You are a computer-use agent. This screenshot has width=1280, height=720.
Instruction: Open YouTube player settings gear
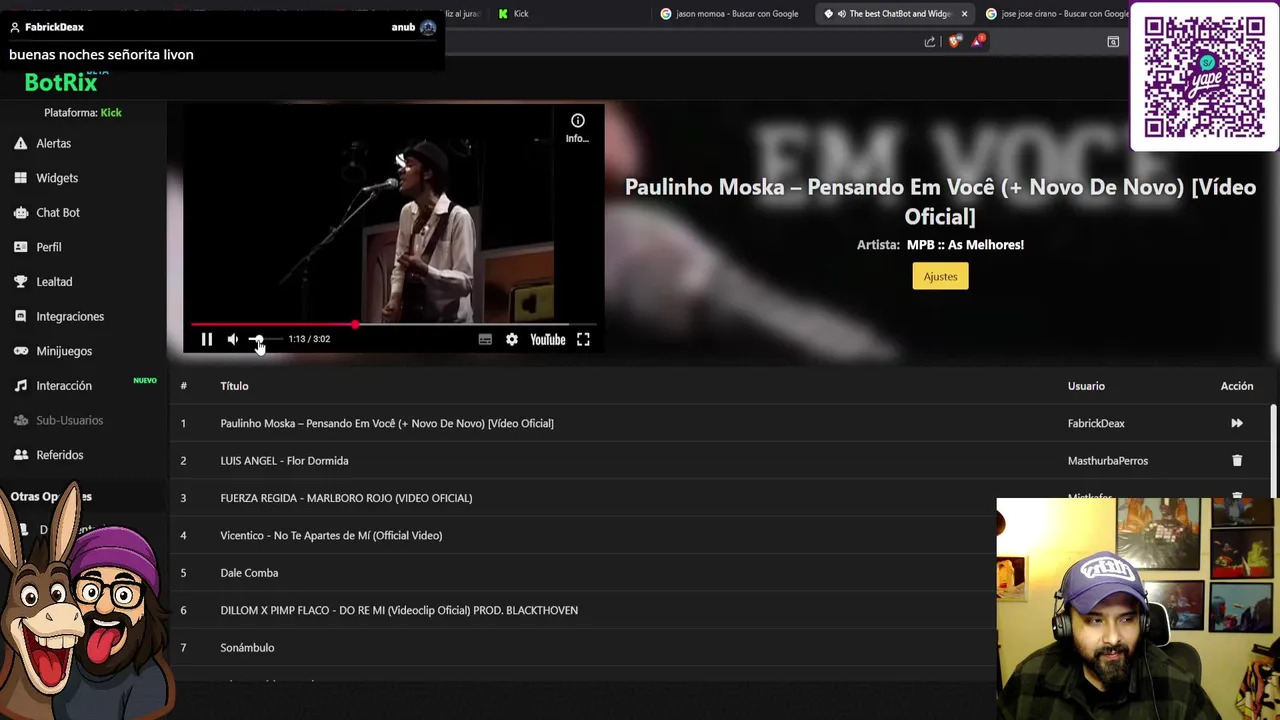(x=512, y=339)
